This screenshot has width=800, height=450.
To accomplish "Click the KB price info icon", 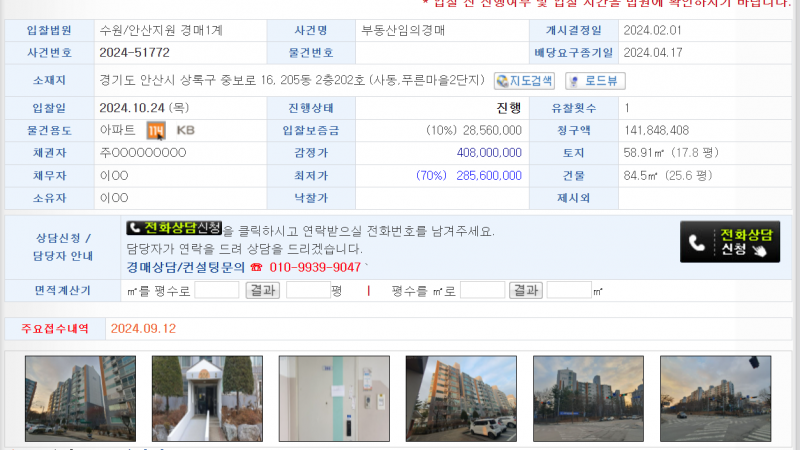I will pyautogui.click(x=185, y=130).
